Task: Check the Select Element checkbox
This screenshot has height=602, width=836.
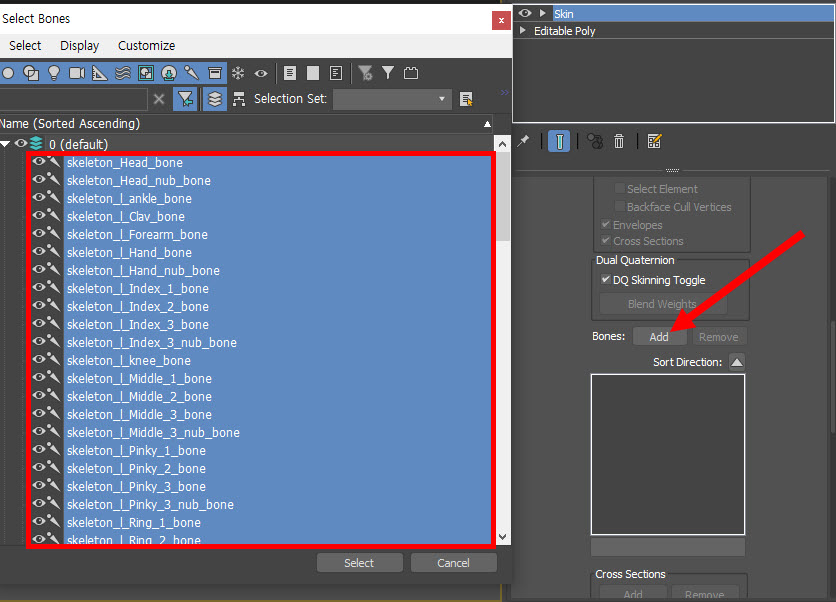Action: pos(620,188)
